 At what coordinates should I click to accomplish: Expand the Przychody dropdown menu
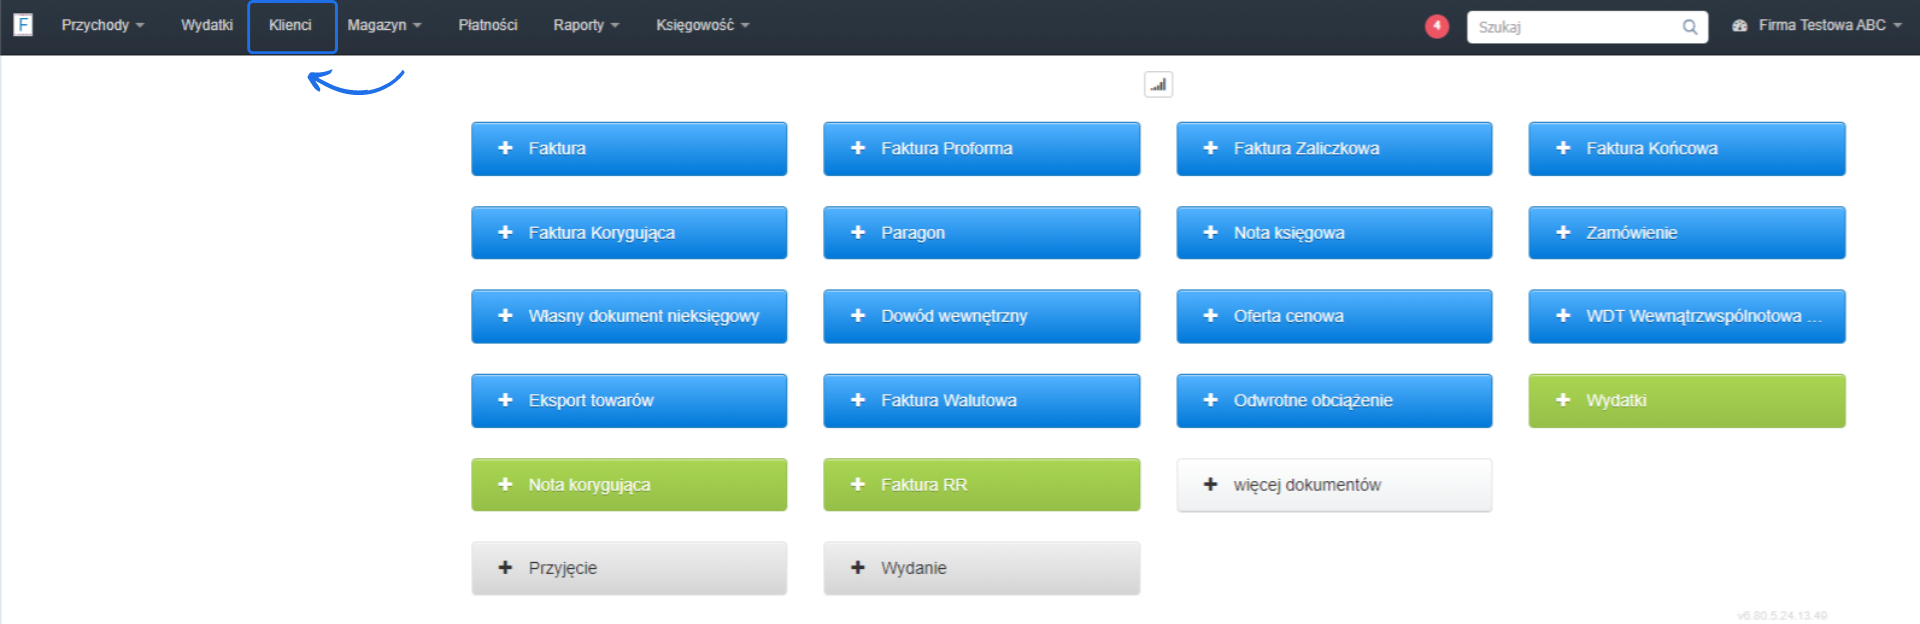pyautogui.click(x=102, y=25)
